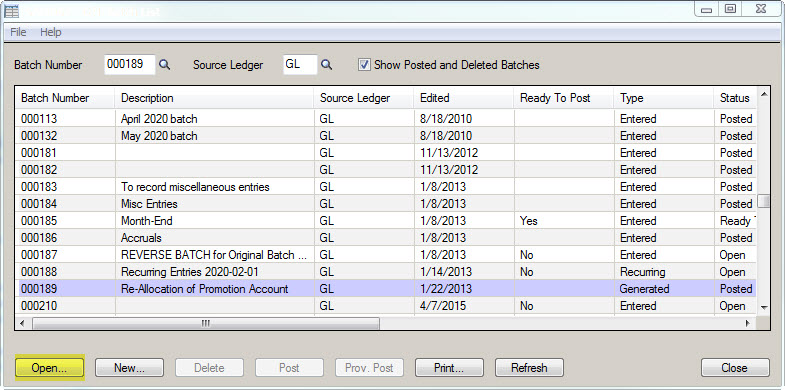Click the Source Ledger finder magnifier icon
The height and width of the screenshot is (390, 785).
tap(326, 65)
